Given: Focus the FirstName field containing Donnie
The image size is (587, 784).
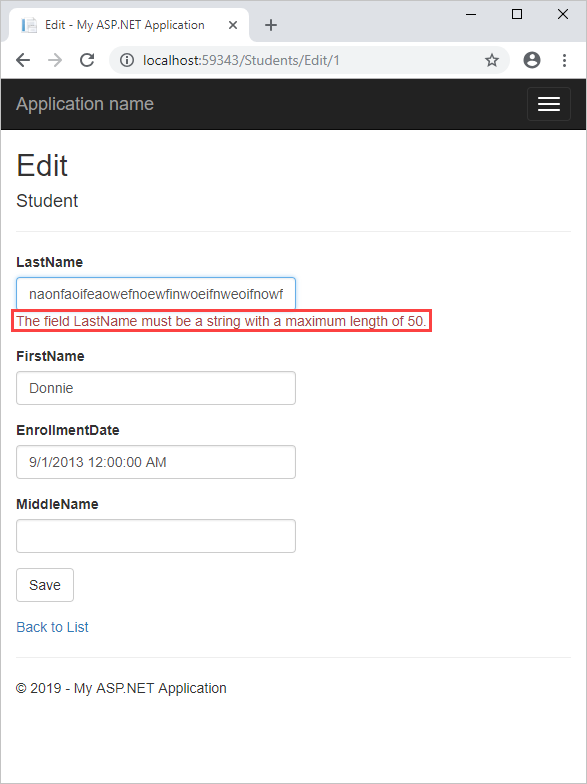Looking at the screenshot, I should (156, 388).
